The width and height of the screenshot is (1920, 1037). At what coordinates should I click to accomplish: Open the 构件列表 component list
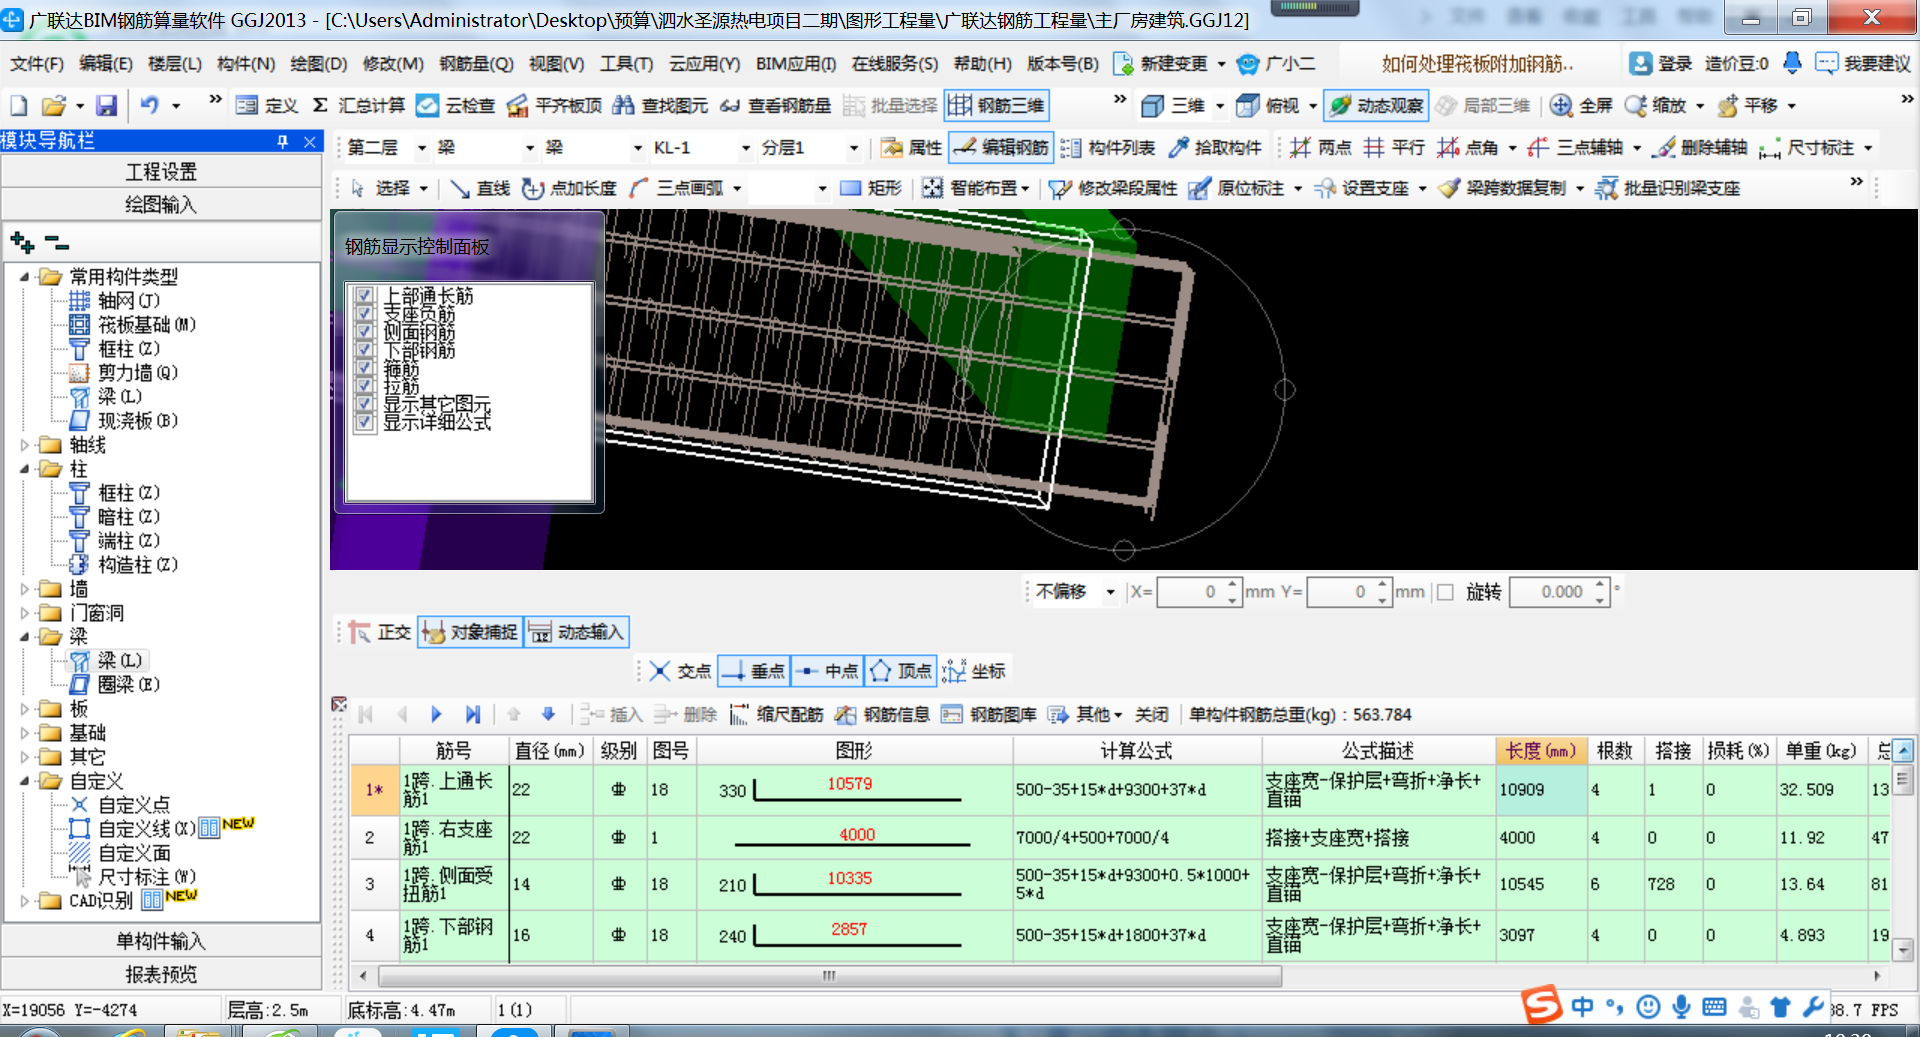[x=1108, y=147]
